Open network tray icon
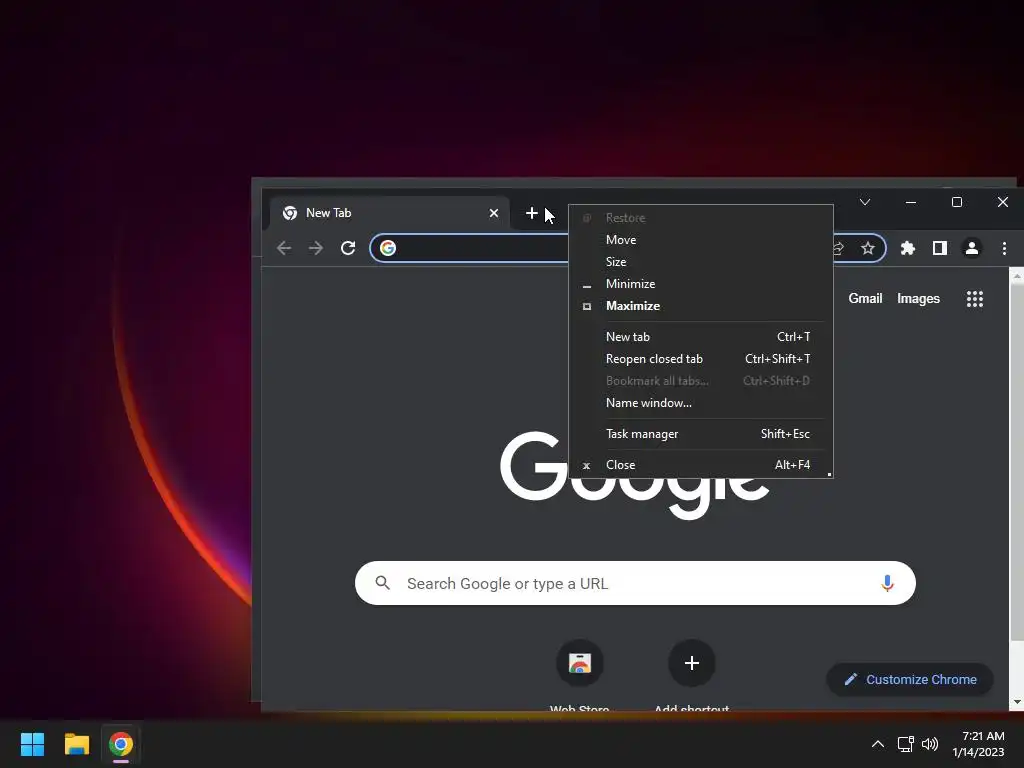Viewport: 1024px width, 768px height. pos(905,744)
